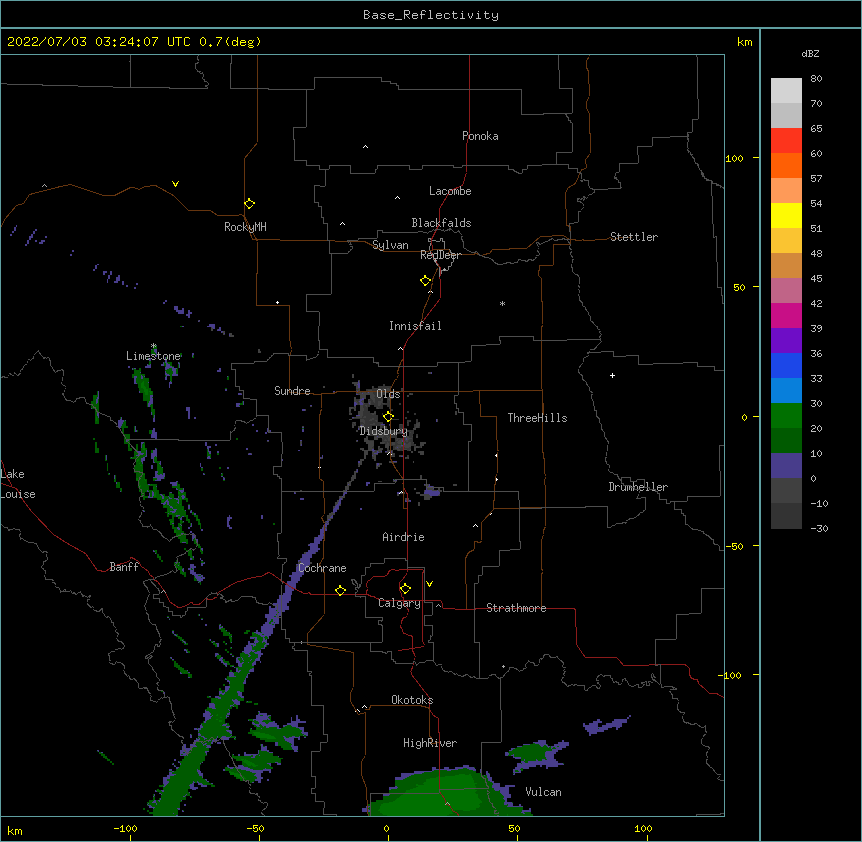Click the -30 value on dBZ legend
This screenshot has height=842, width=862.
(819, 528)
